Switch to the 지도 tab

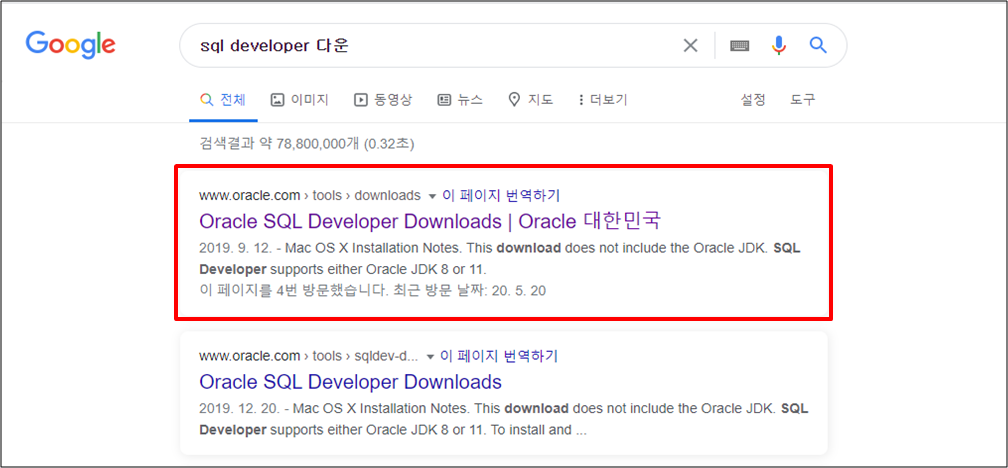tap(530, 100)
